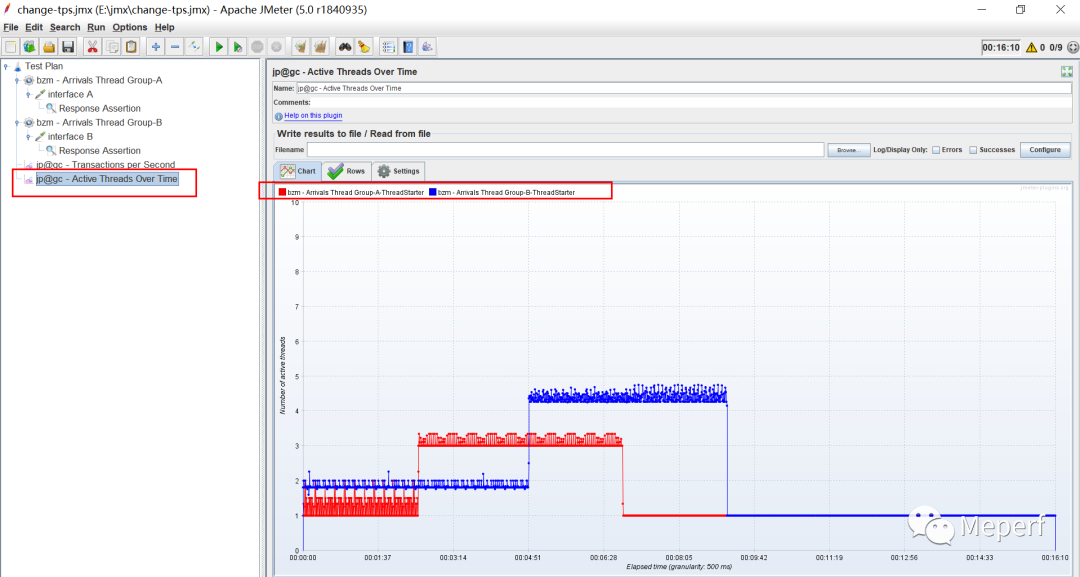Collapse the Test Plan tree node
The image size is (1080, 577).
pos(6,66)
